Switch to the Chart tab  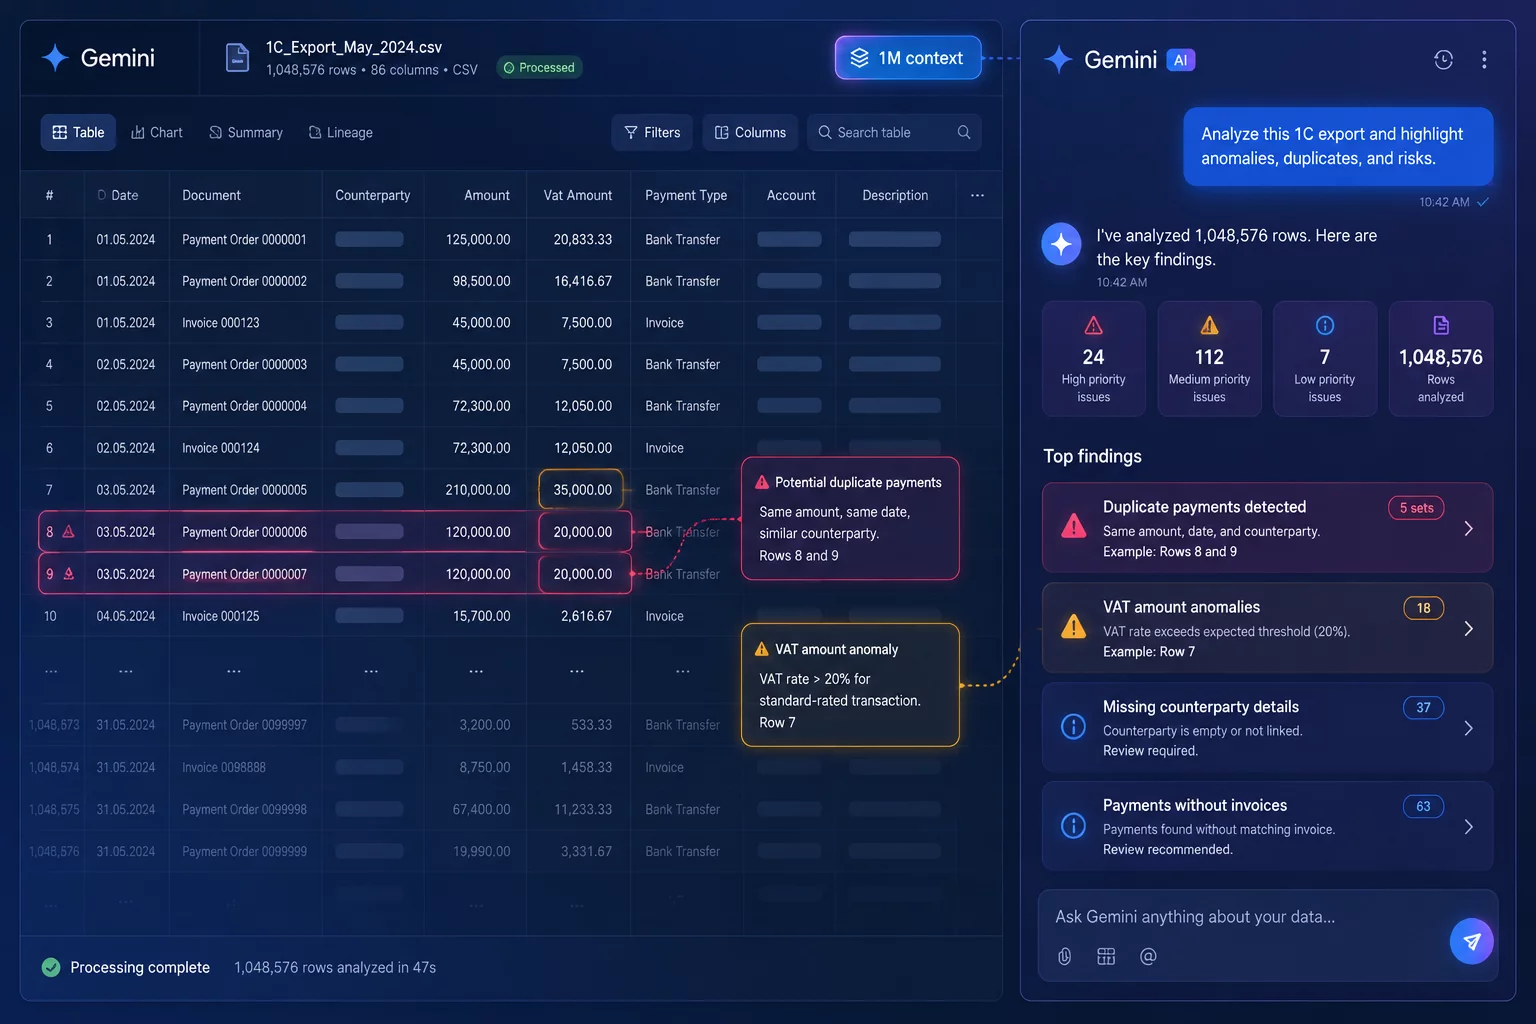coord(157,132)
